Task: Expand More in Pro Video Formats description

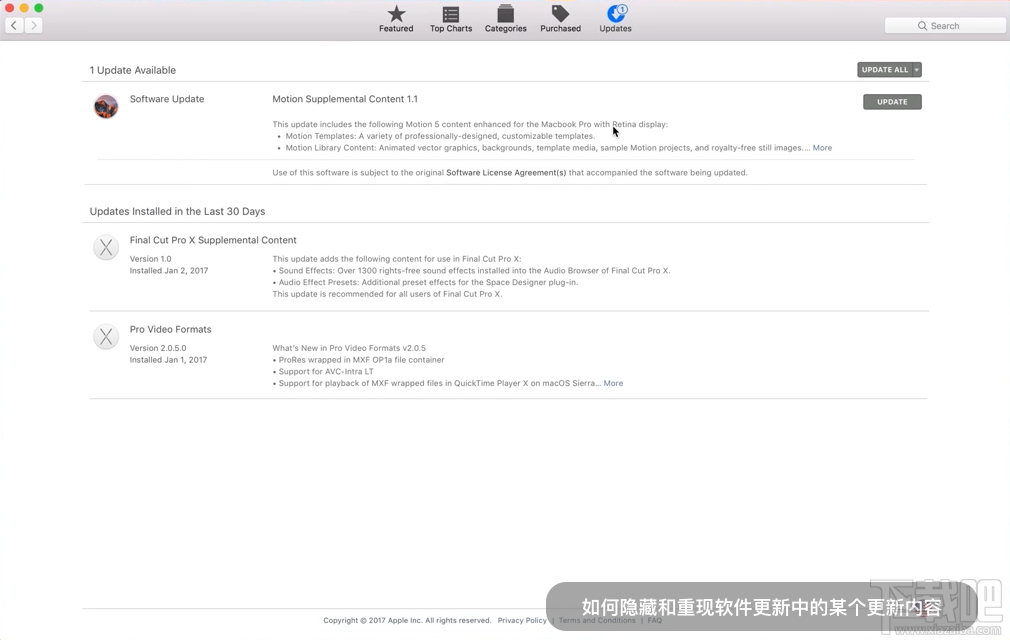Action: click(x=613, y=383)
